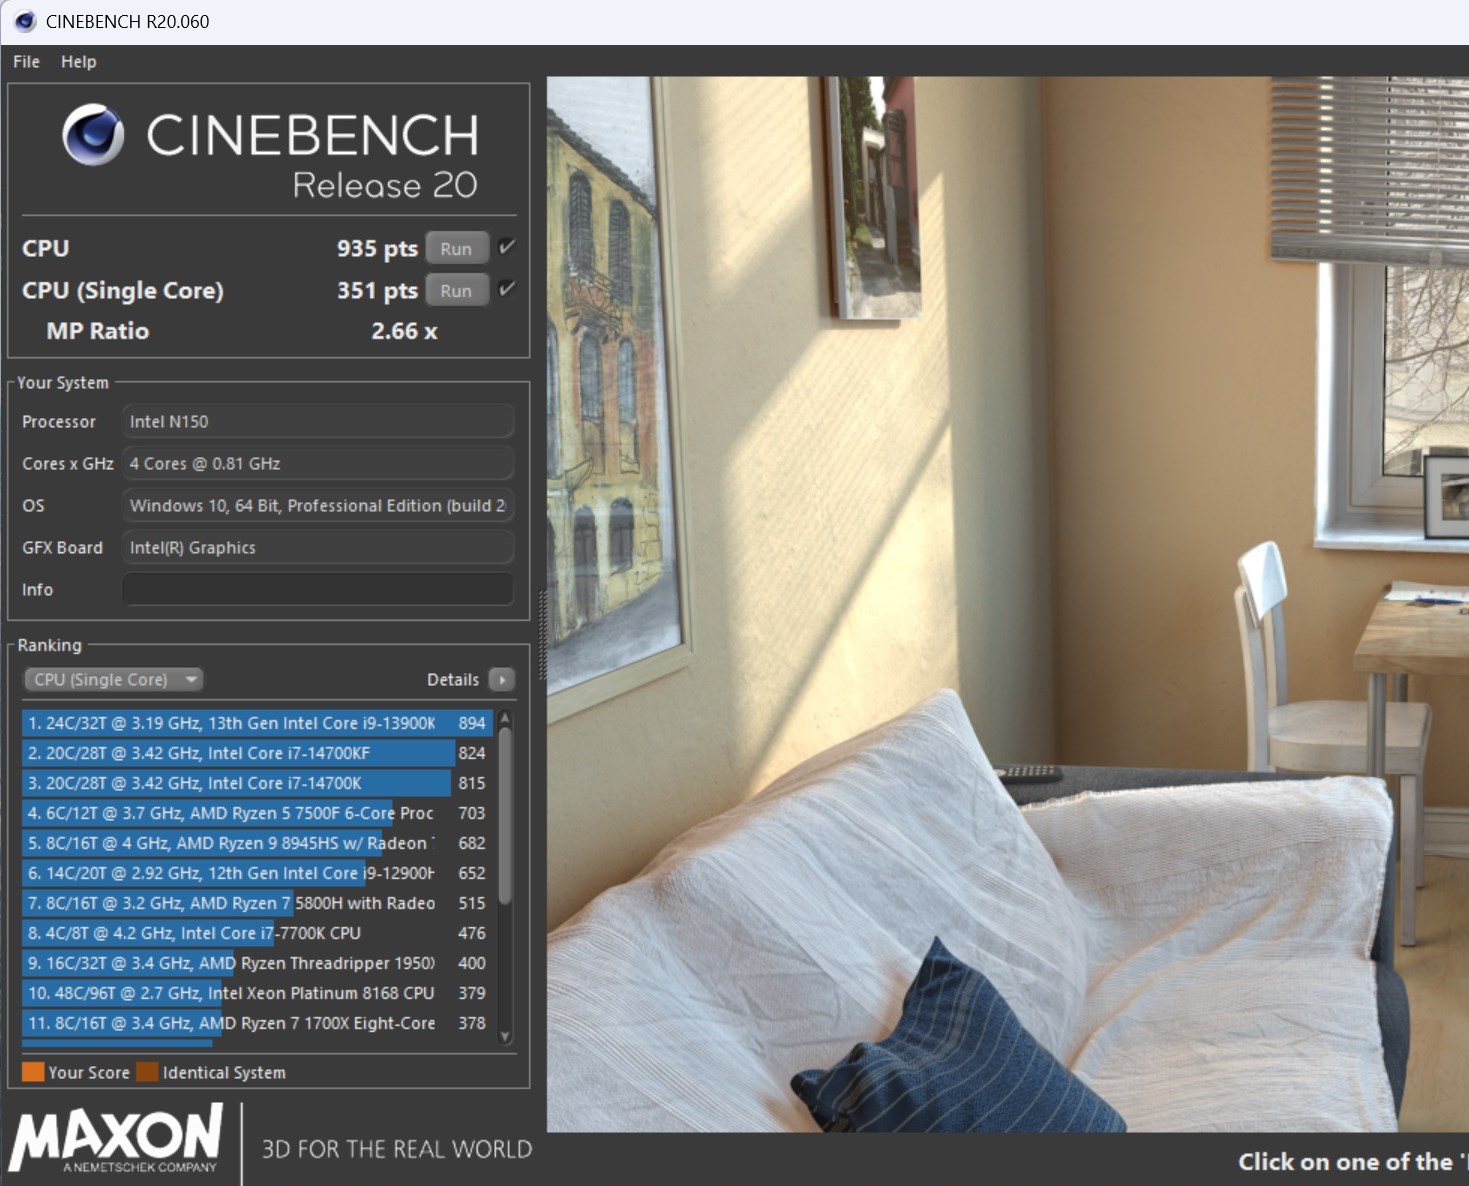
Task: Select ranking row 8 Intel Core i7-7700K
Action: (x=257, y=933)
